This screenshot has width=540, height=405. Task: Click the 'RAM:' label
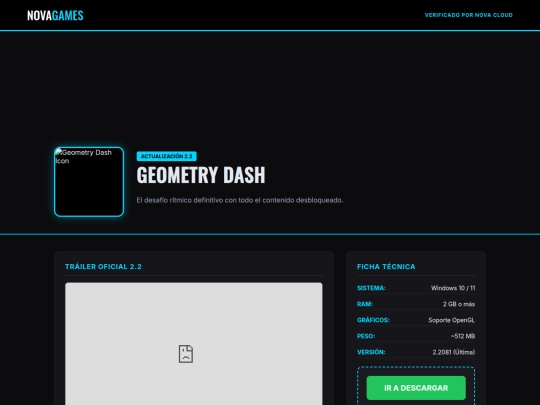click(365, 304)
